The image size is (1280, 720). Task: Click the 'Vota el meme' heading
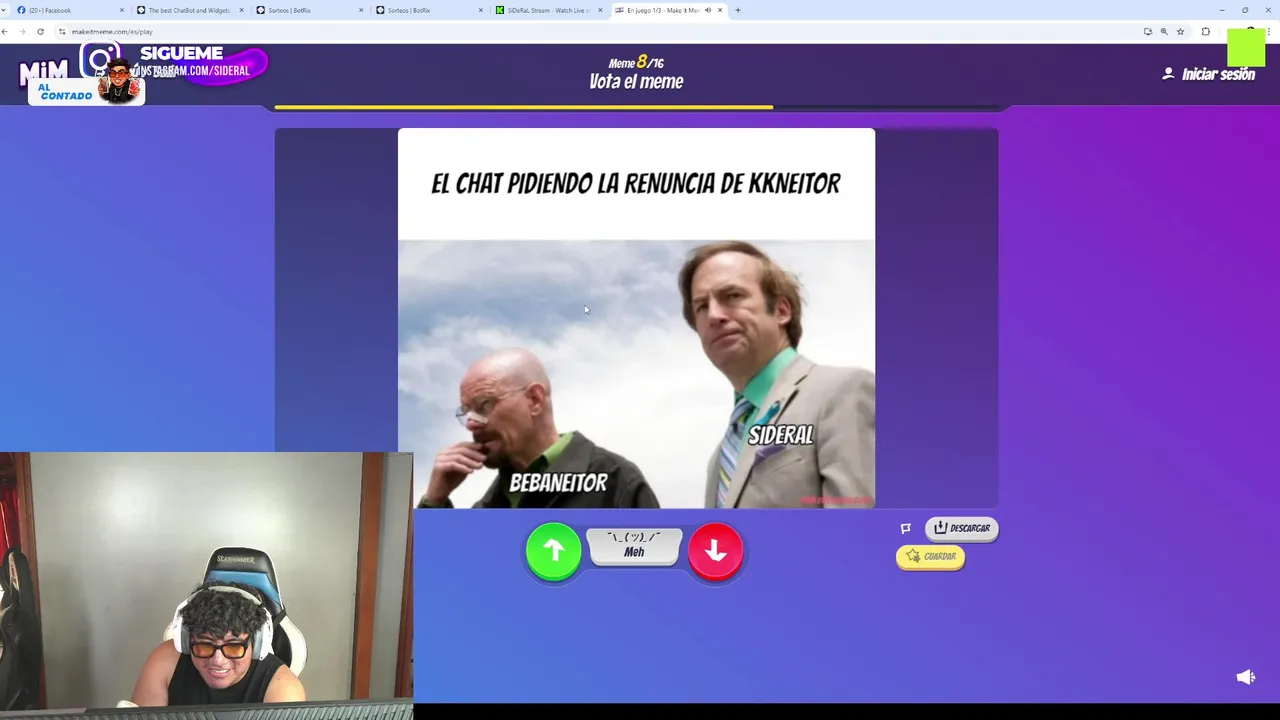pos(636,82)
